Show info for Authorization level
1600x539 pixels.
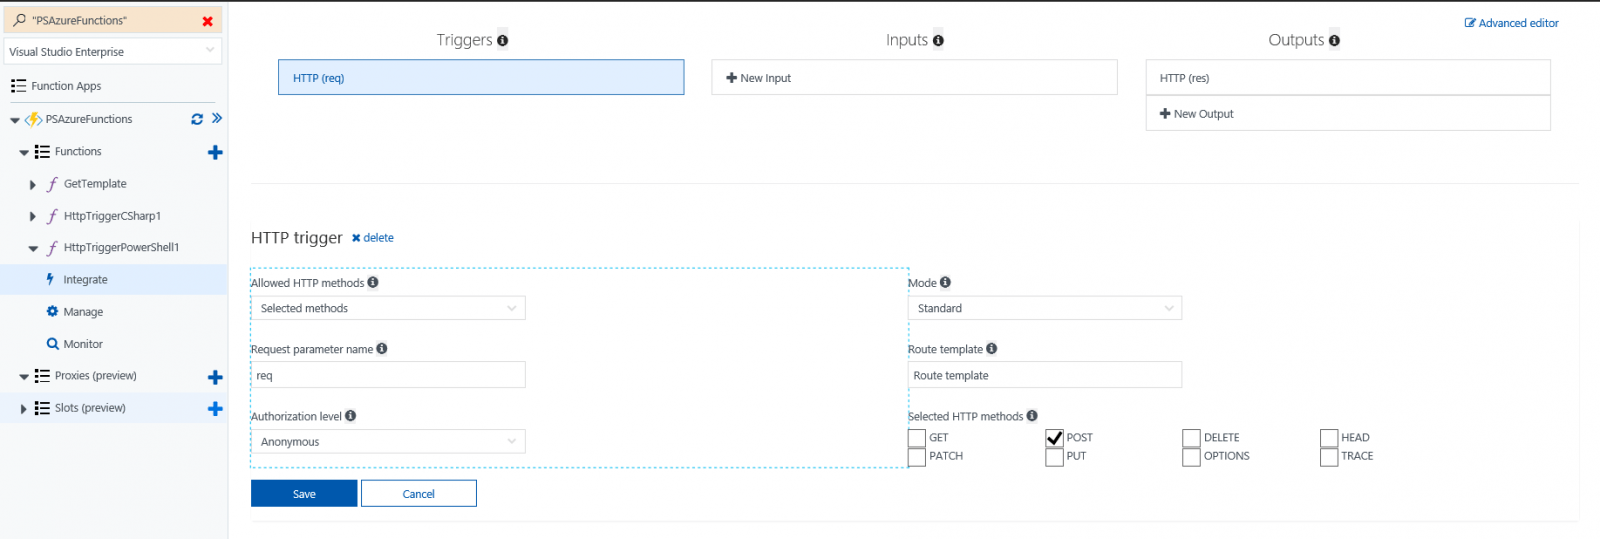351,415
